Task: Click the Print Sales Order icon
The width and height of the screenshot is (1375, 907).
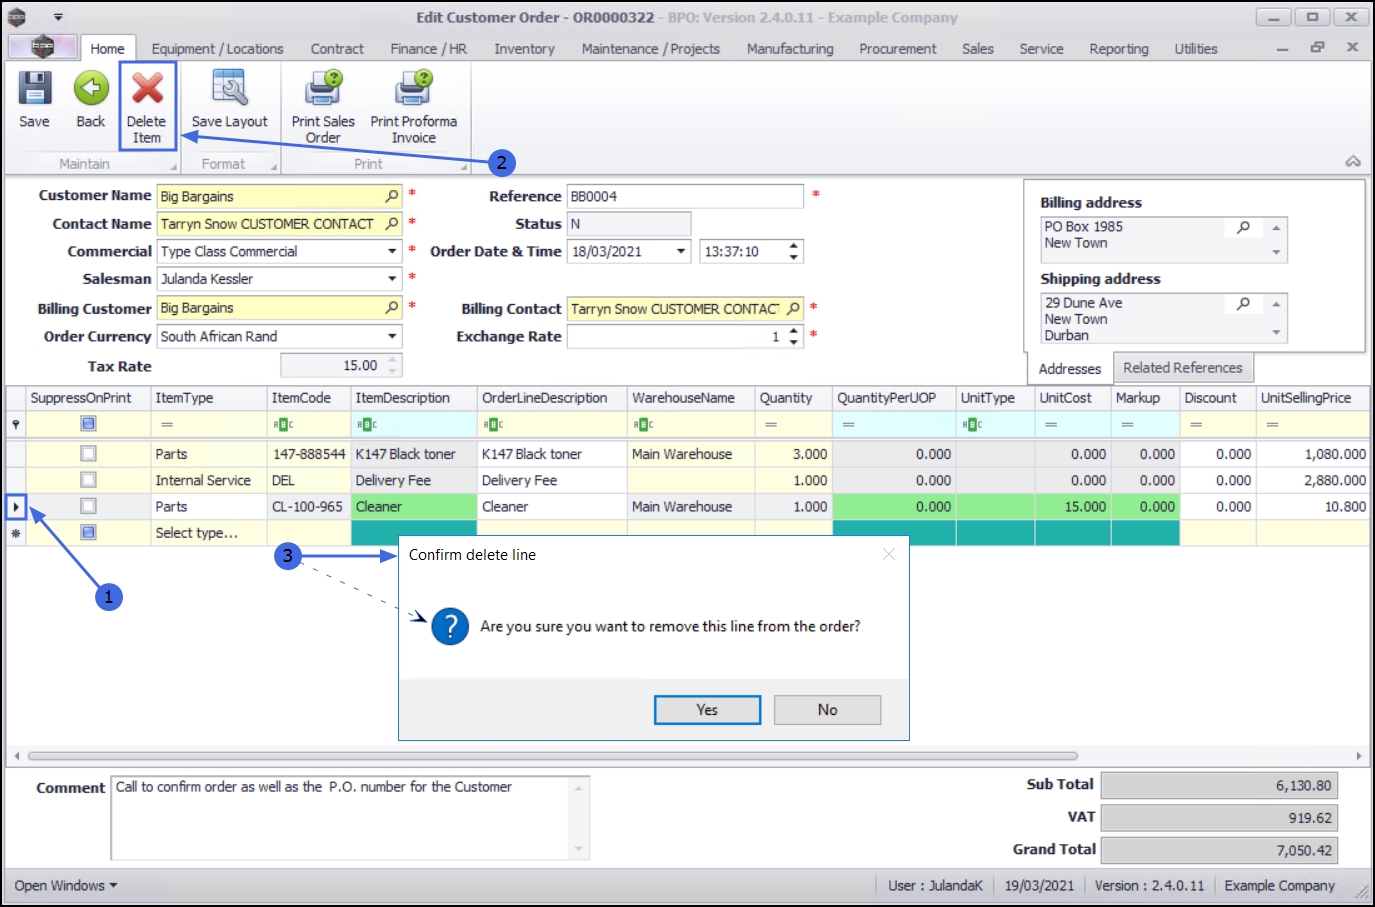Action: pos(323,89)
